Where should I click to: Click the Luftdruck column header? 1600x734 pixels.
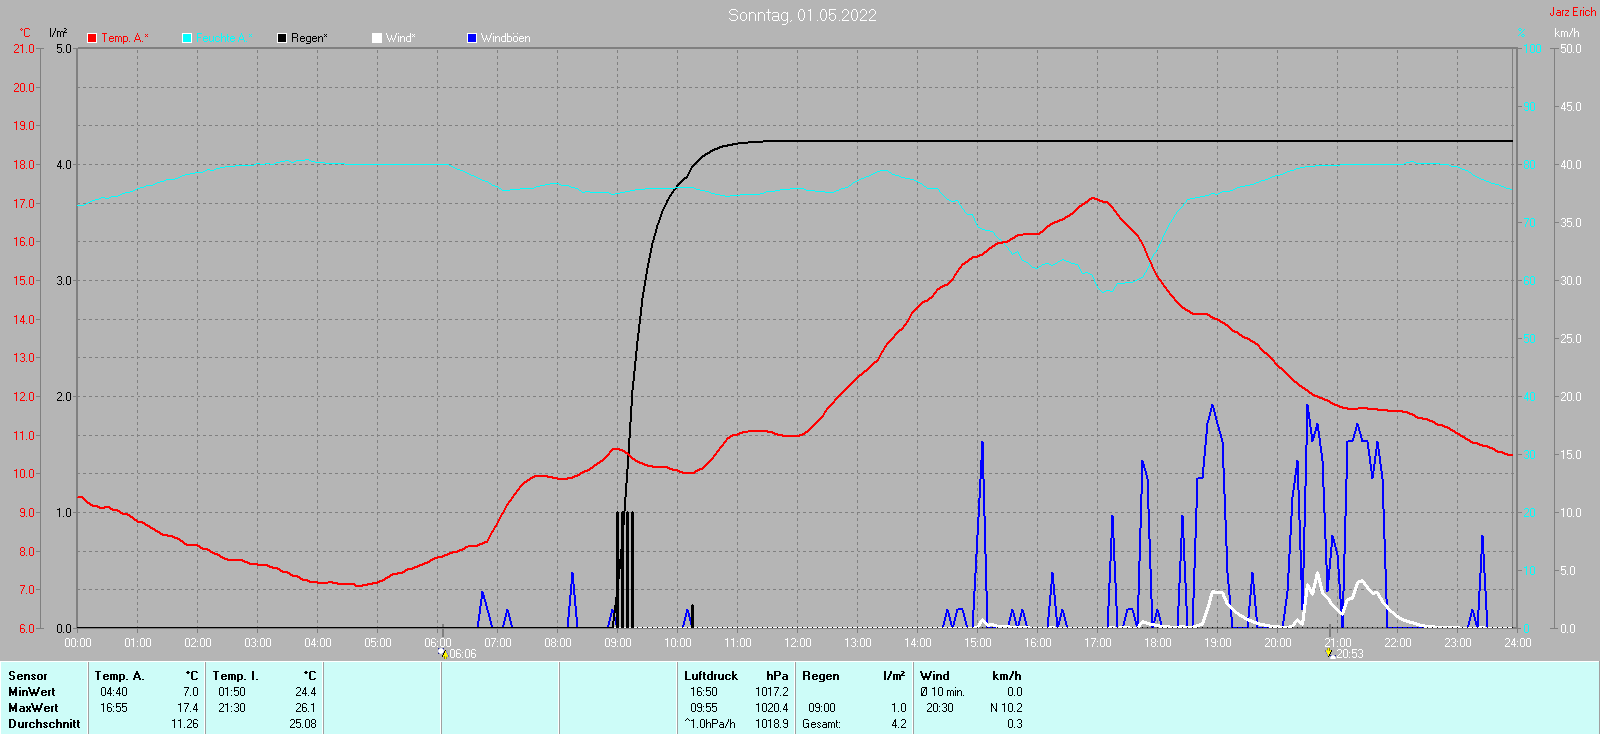point(711,676)
